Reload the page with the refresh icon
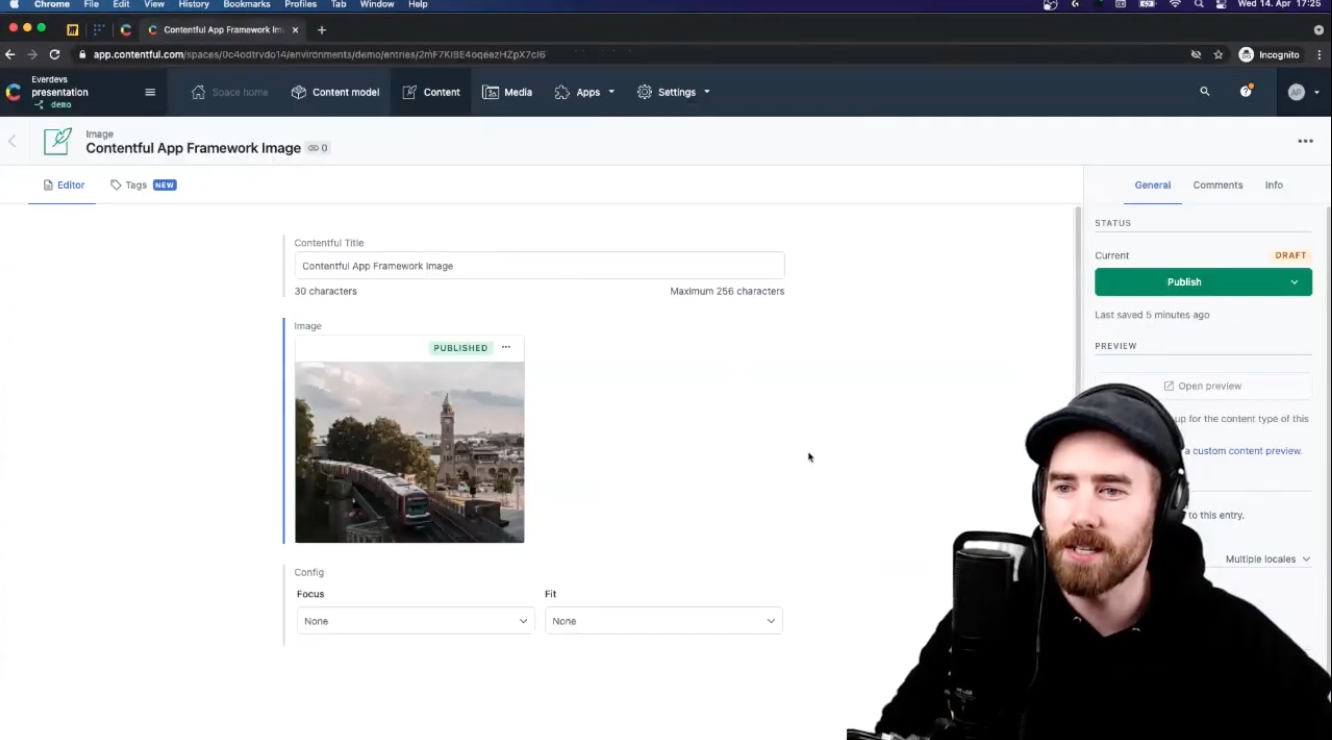 54,55
